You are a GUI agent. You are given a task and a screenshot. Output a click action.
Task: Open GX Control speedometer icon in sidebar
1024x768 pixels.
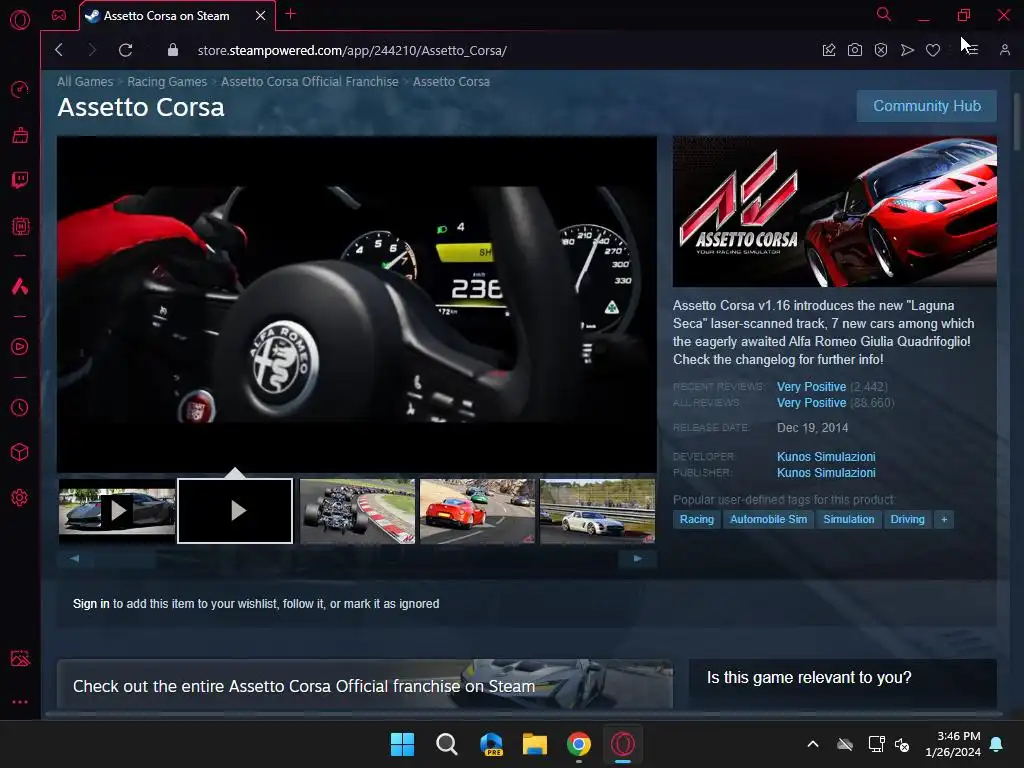click(x=20, y=89)
